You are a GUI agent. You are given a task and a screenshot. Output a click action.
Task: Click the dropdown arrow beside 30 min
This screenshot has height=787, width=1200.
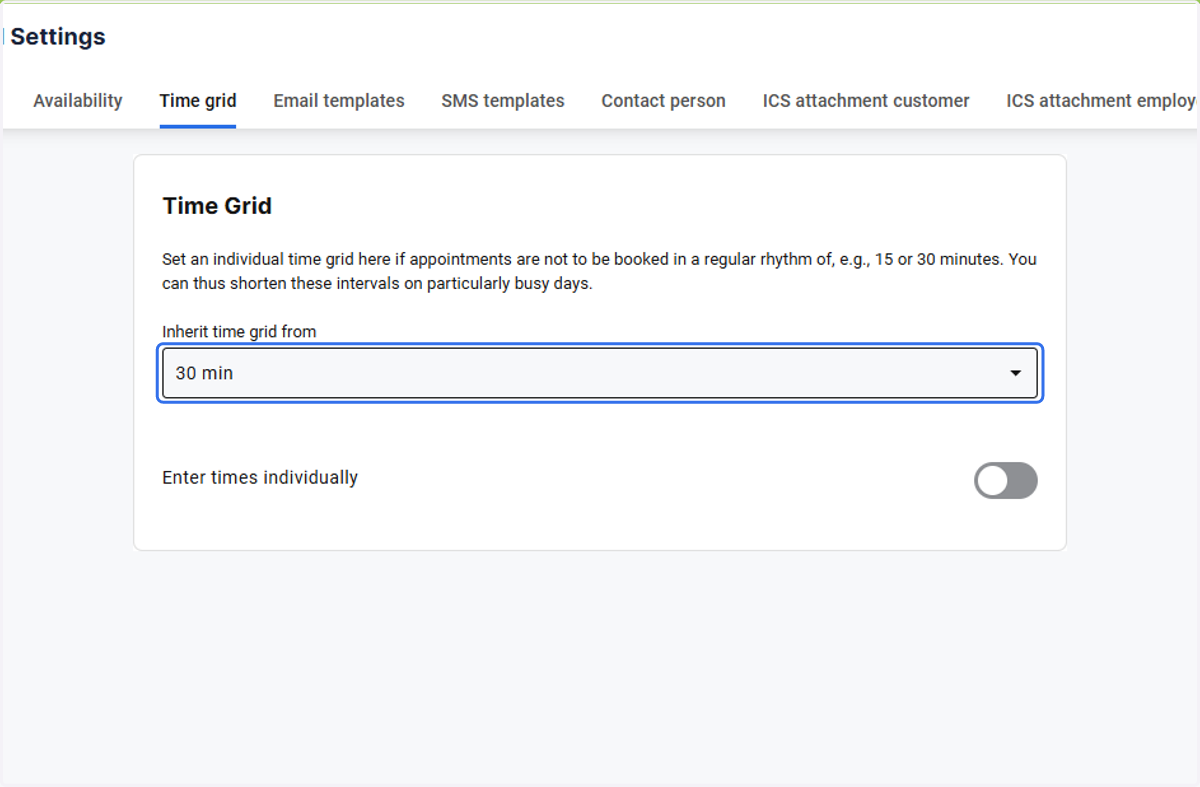1015,373
